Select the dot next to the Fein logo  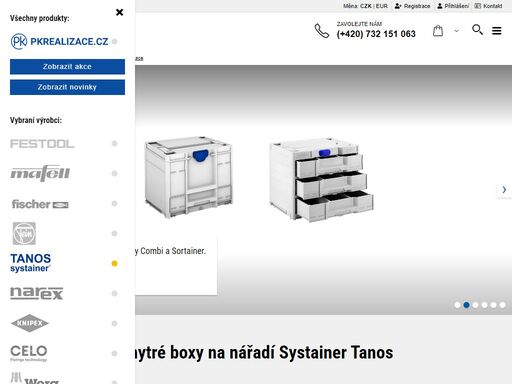(x=114, y=233)
